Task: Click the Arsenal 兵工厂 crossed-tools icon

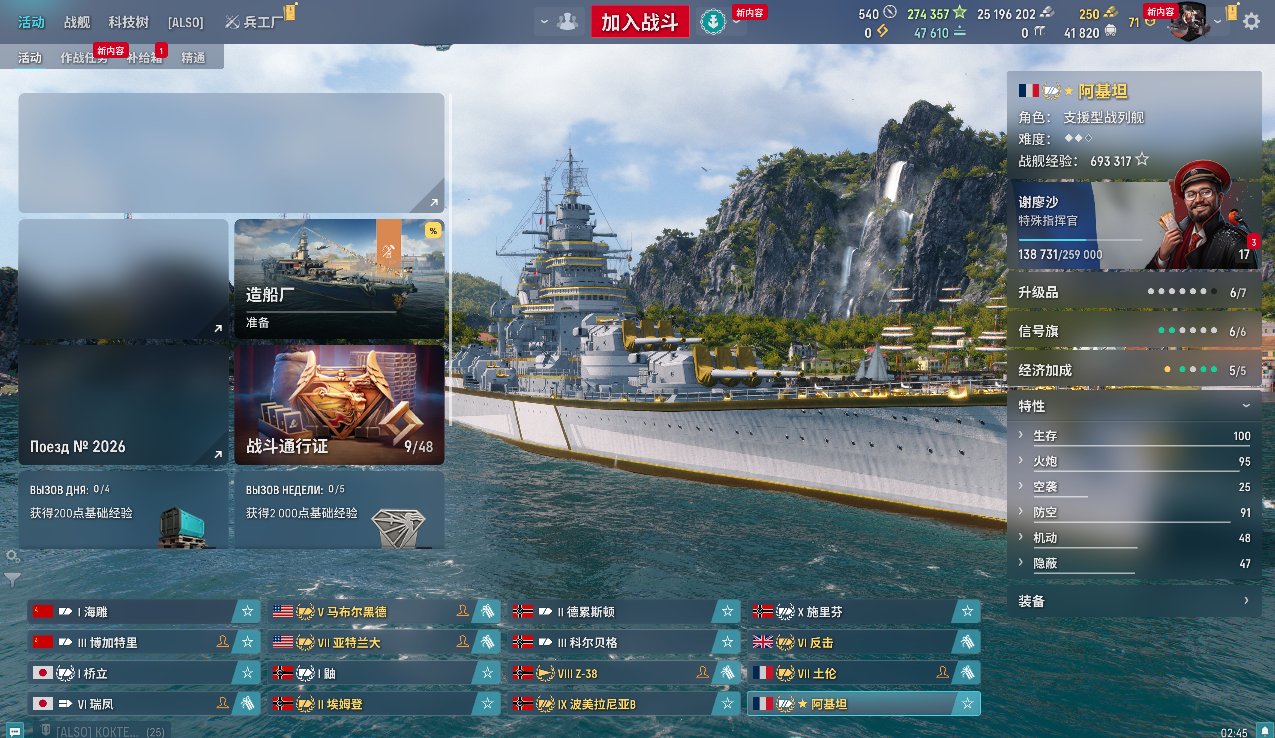Action: (x=234, y=21)
